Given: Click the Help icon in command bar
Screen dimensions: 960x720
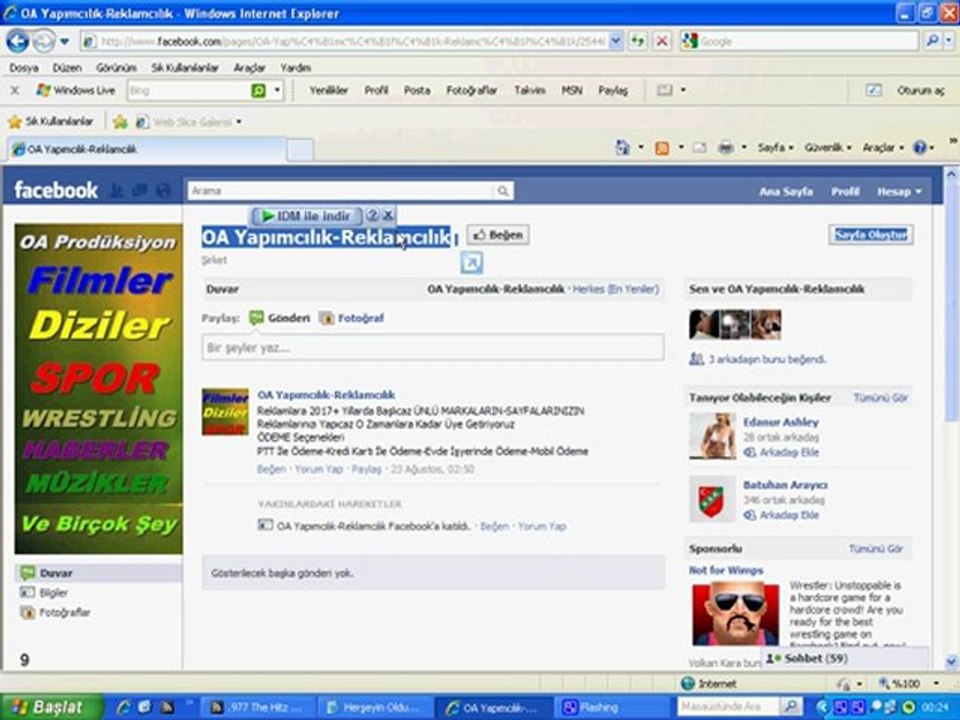Looking at the screenshot, I should 920,148.
